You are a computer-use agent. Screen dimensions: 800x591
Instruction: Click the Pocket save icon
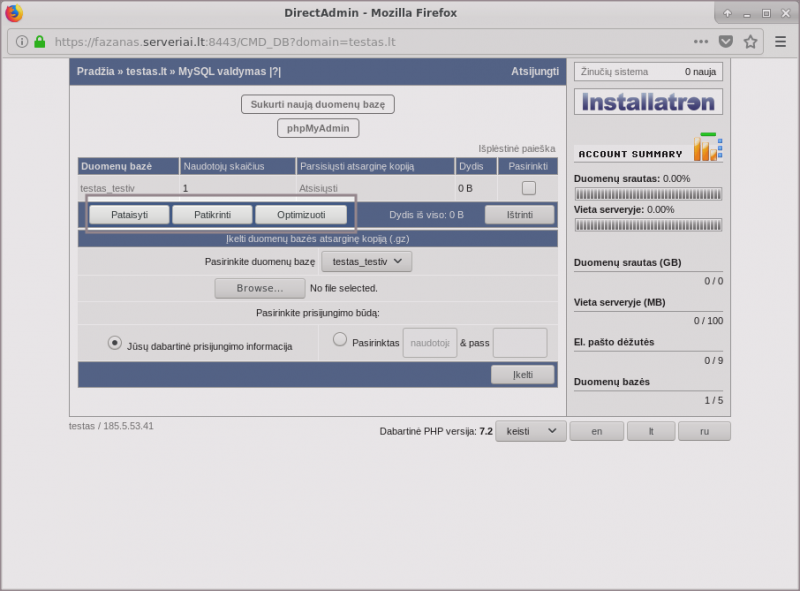(726, 42)
